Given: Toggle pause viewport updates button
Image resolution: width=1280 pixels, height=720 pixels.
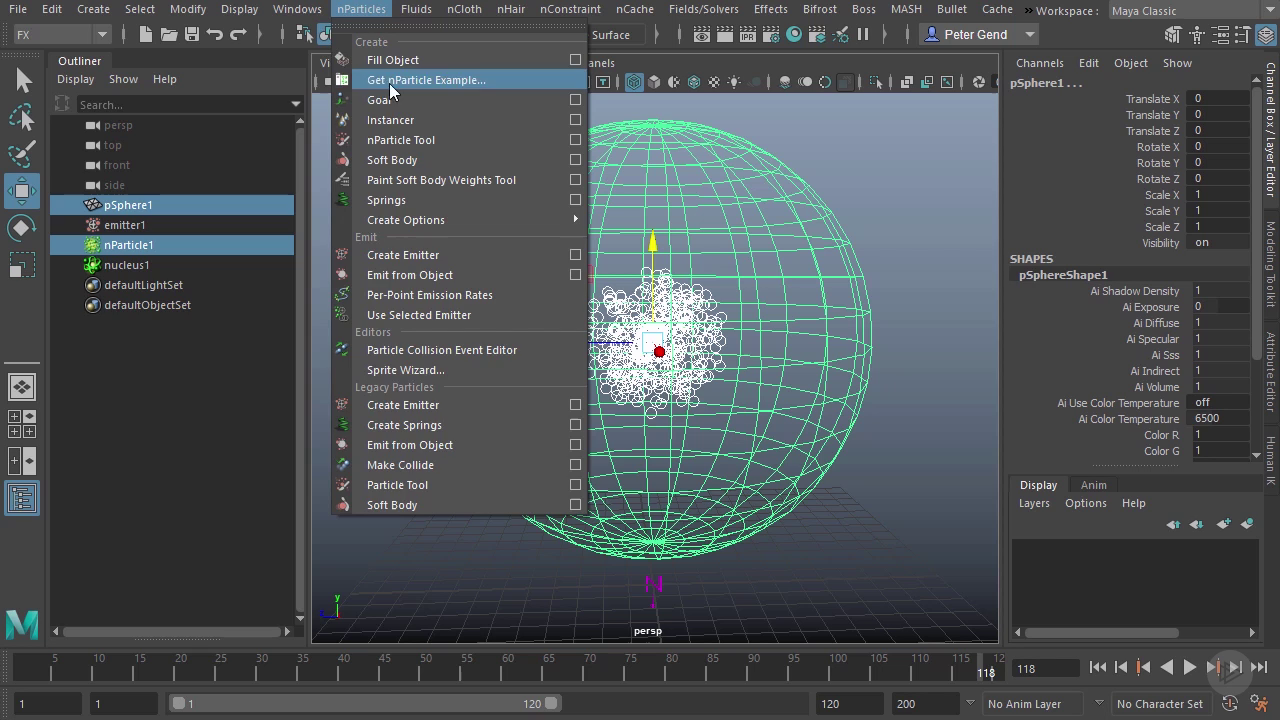Looking at the screenshot, I should coord(863,34).
